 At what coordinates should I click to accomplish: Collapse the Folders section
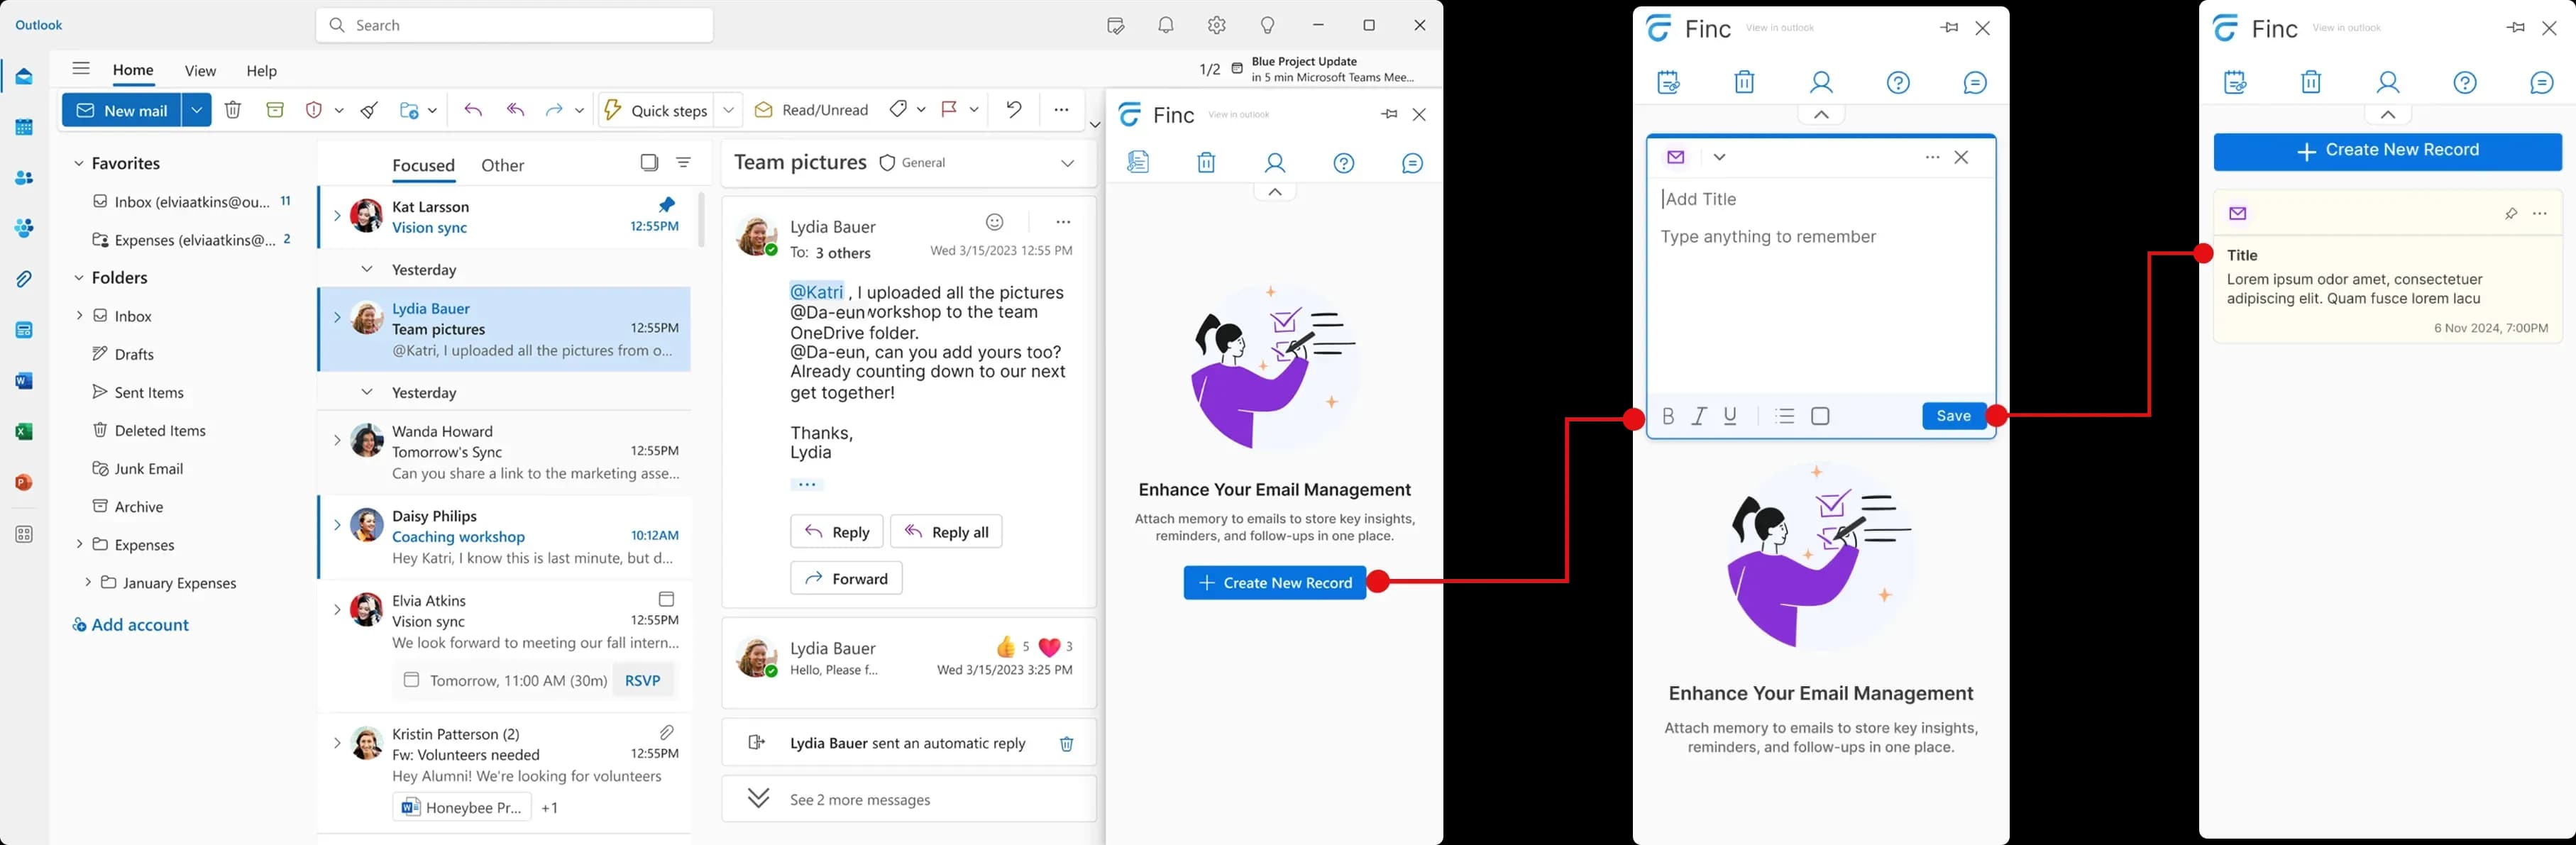(79, 277)
